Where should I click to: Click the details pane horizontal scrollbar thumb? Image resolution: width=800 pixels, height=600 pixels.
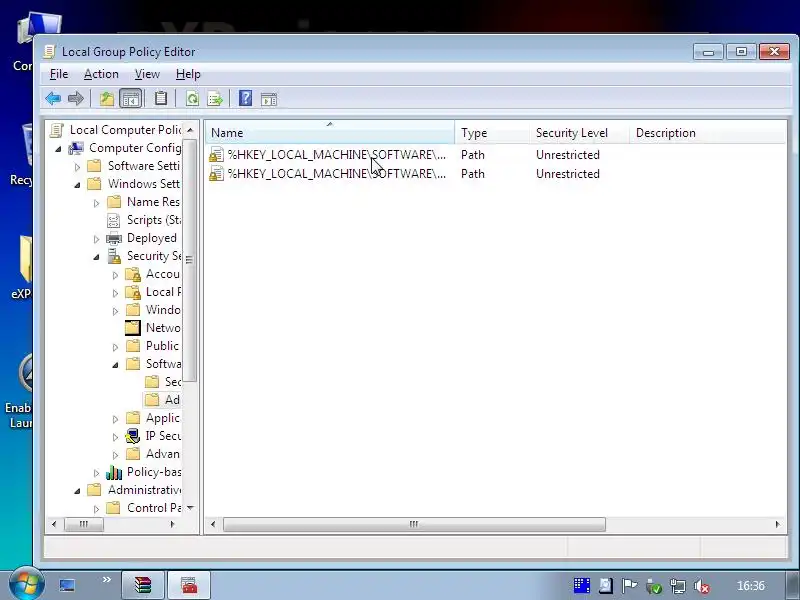[x=414, y=524]
